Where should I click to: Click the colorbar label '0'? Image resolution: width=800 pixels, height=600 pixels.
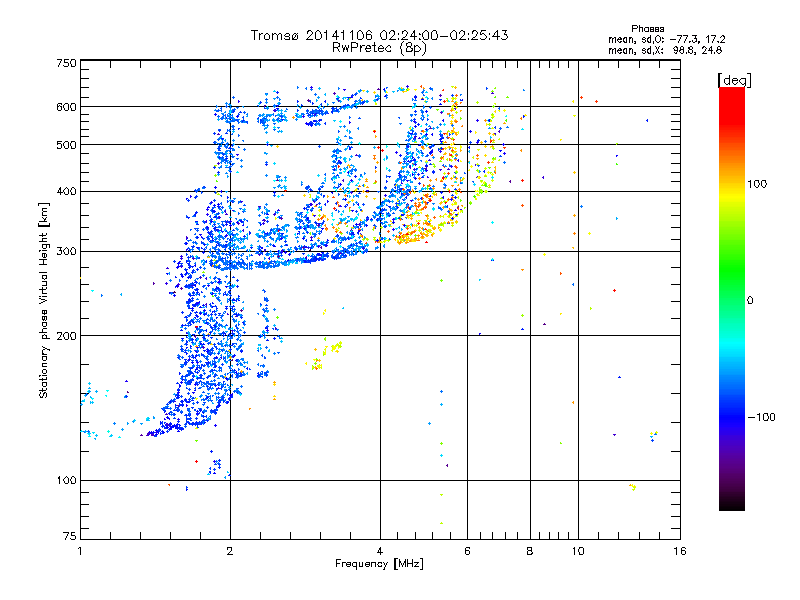(750, 301)
